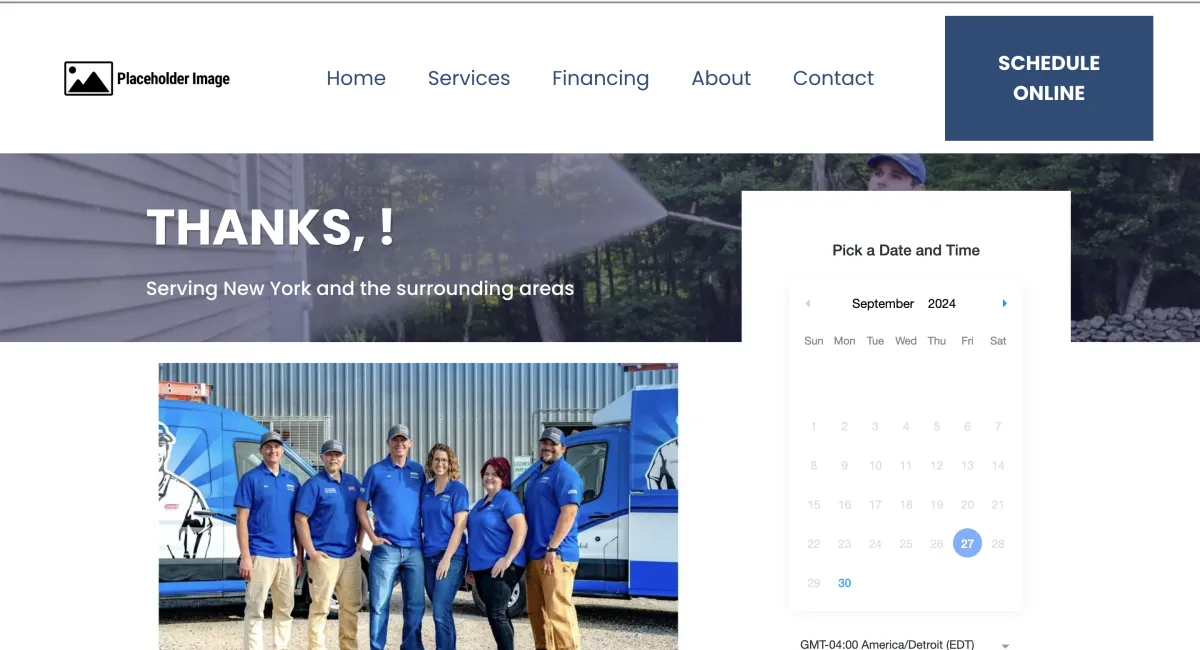Select September 30 in calendar
Screen dimensions: 1200x650
point(844,583)
